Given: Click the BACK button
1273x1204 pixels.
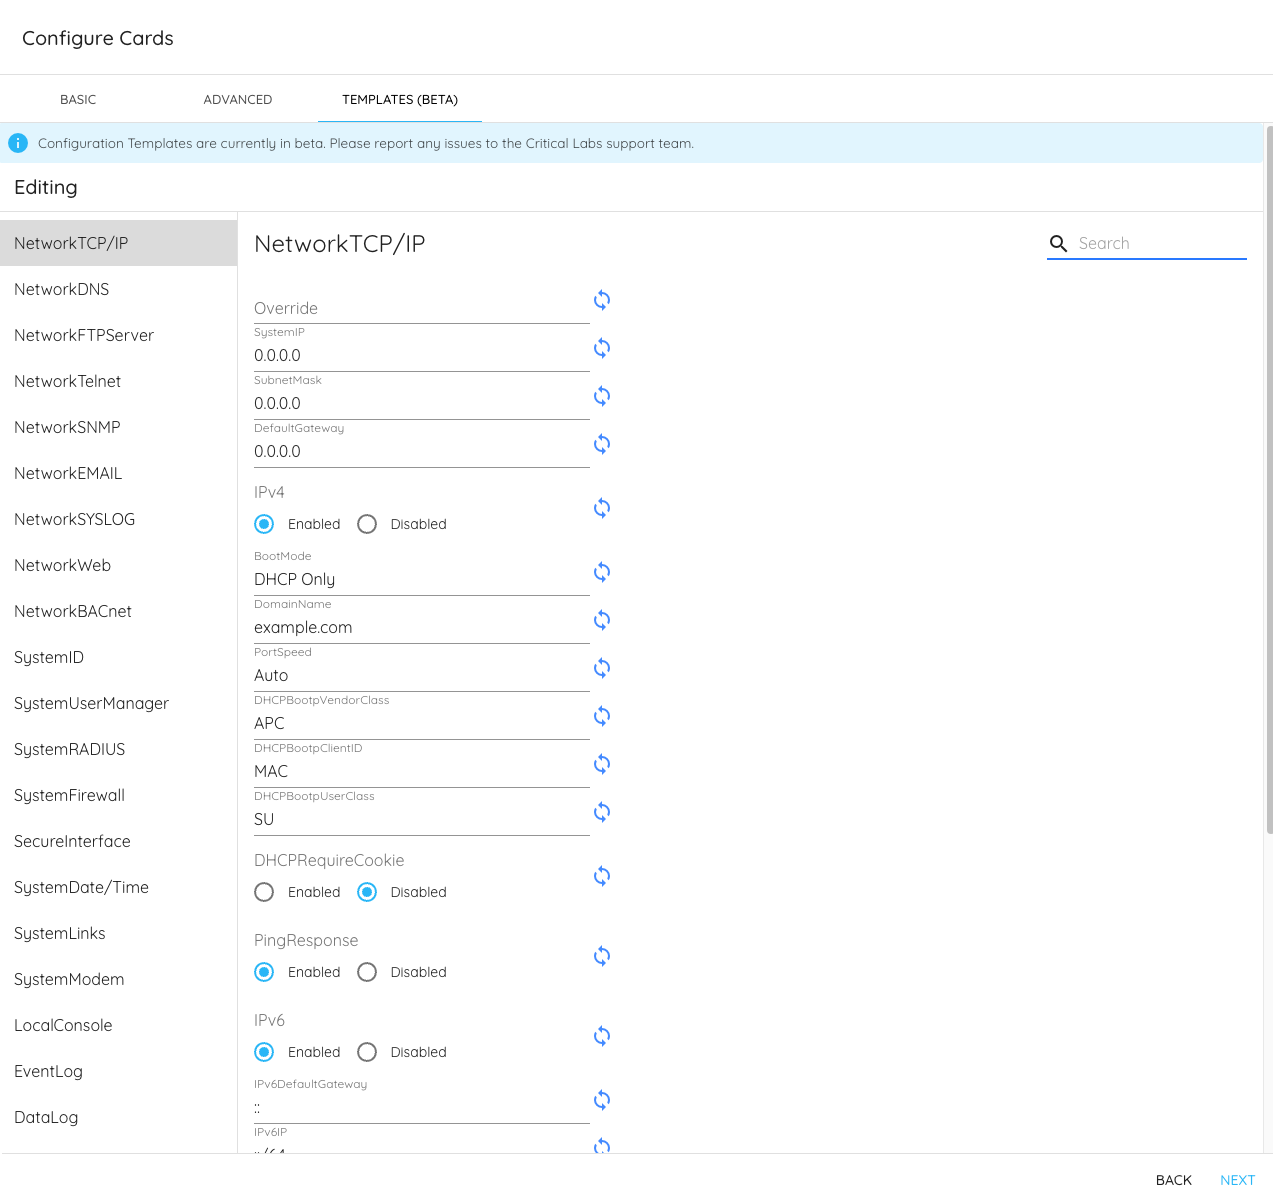Looking at the screenshot, I should click(x=1174, y=1180).
